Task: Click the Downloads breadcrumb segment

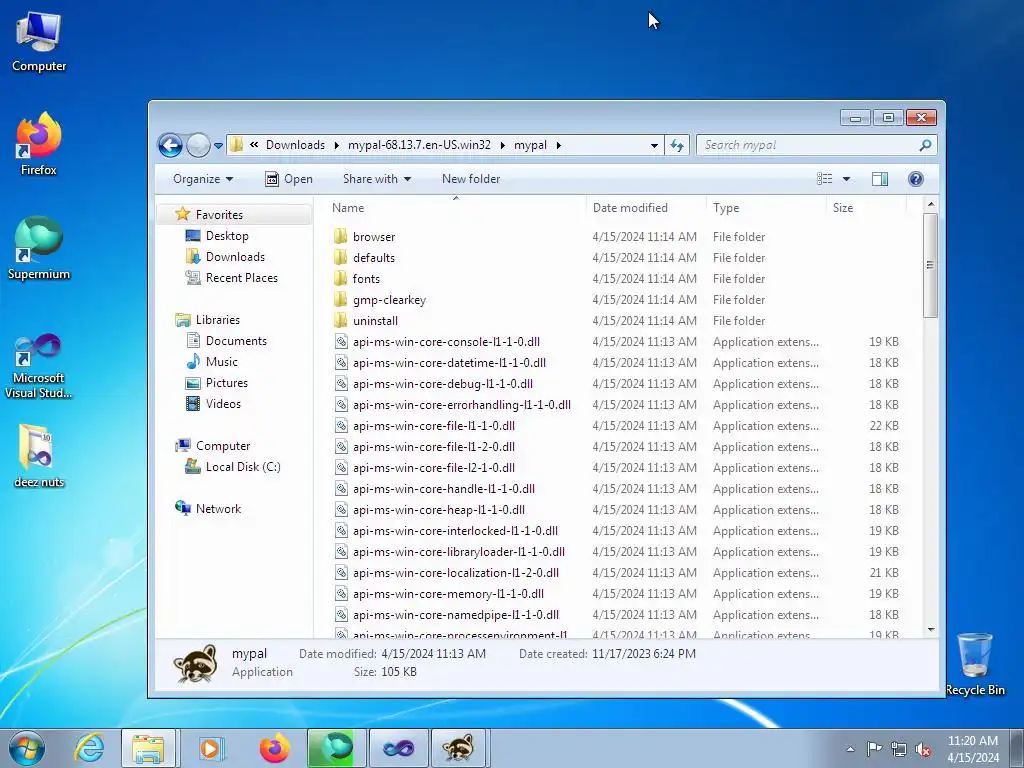Action: pos(295,145)
